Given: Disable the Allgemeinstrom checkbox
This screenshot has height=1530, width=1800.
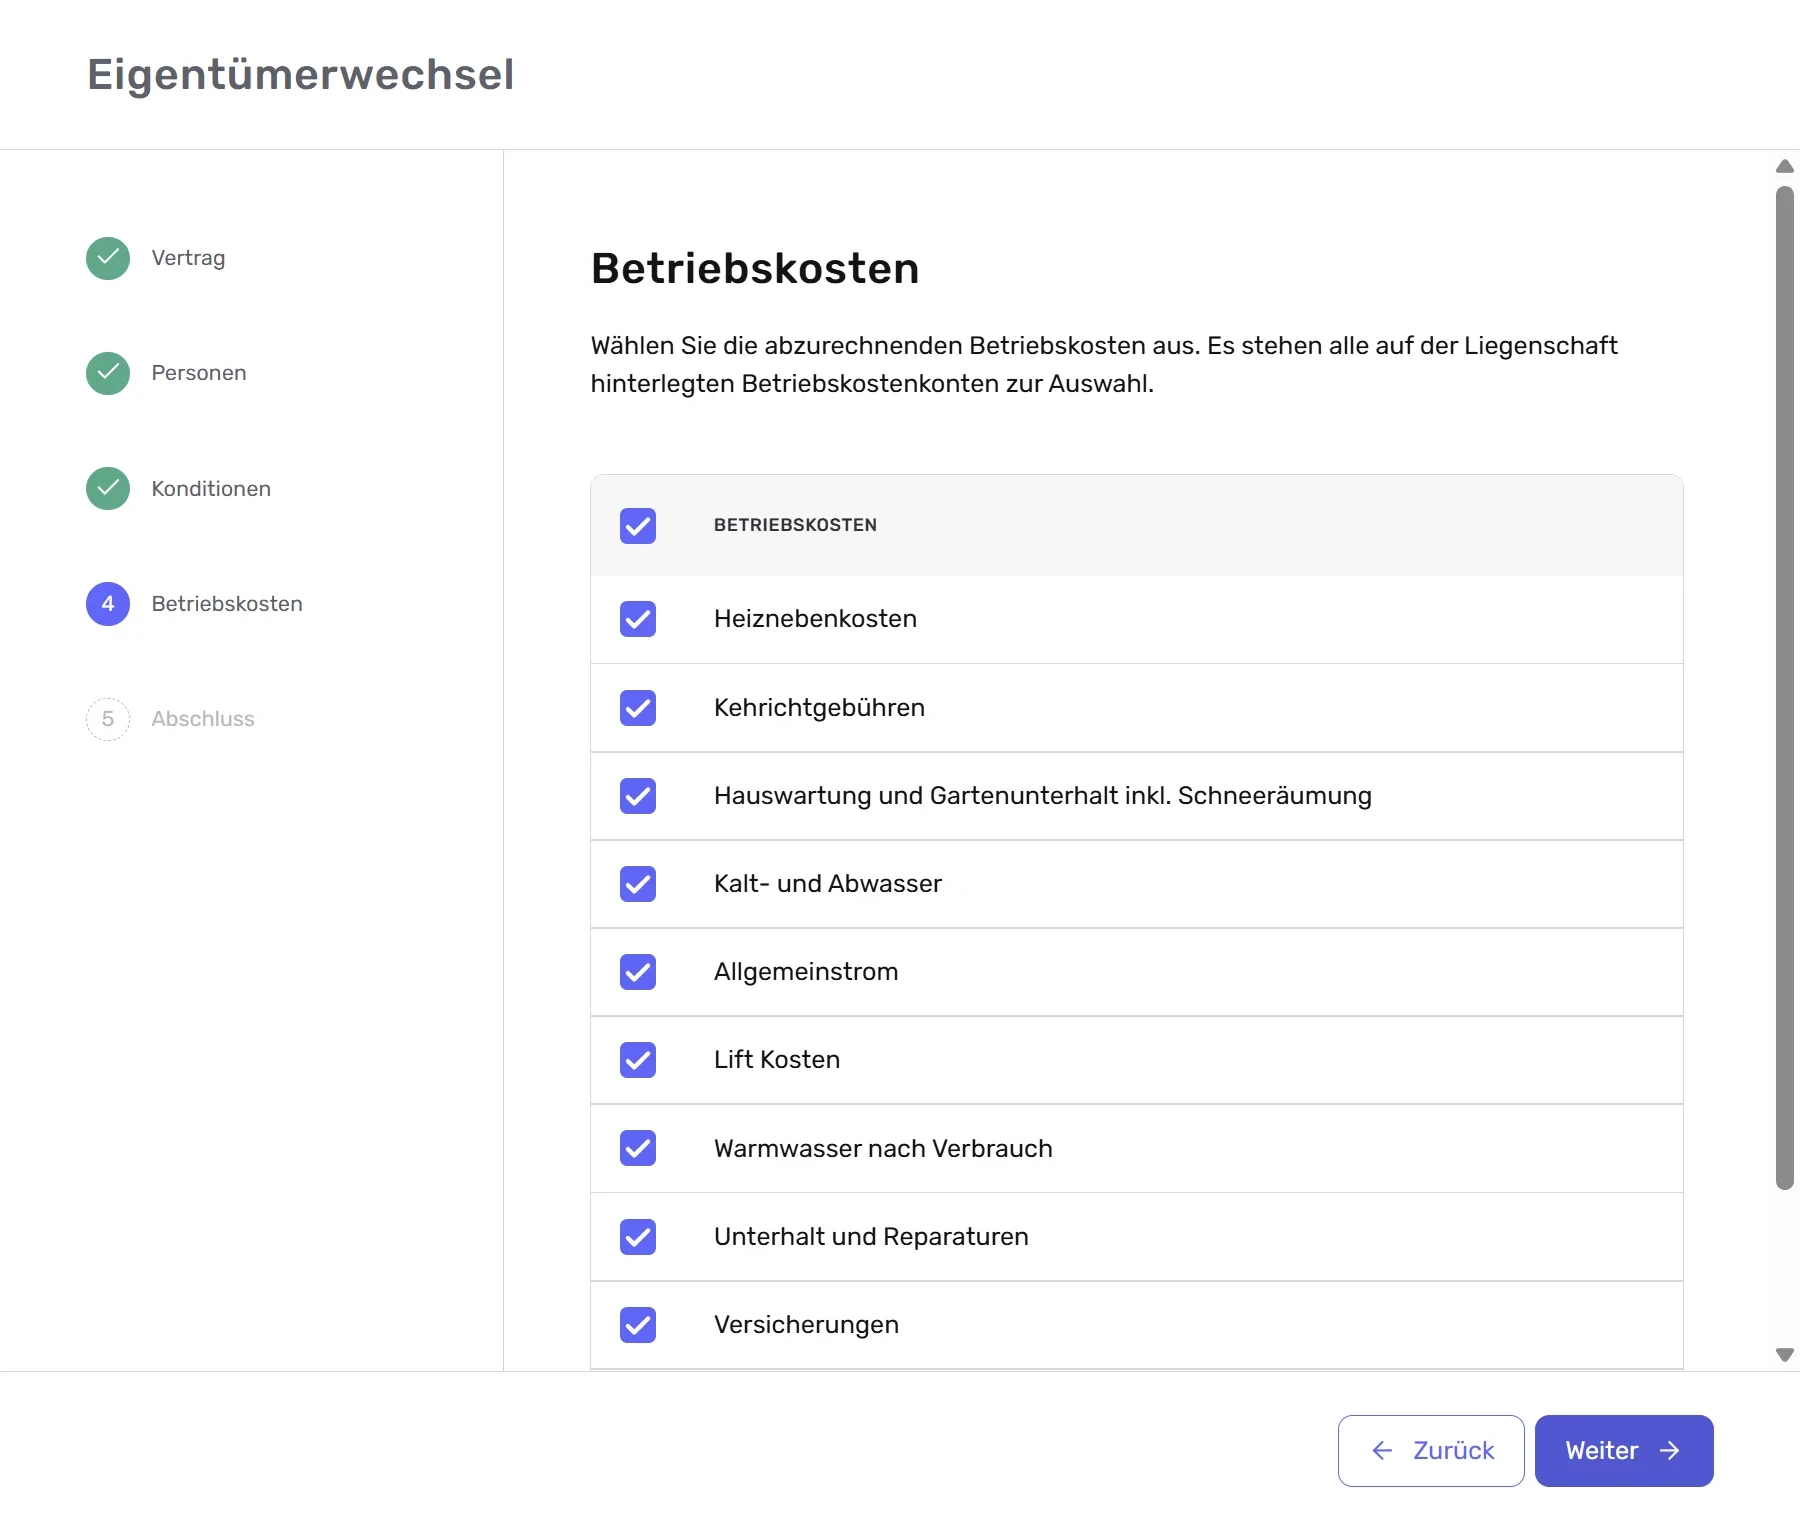Looking at the screenshot, I should [x=638, y=972].
